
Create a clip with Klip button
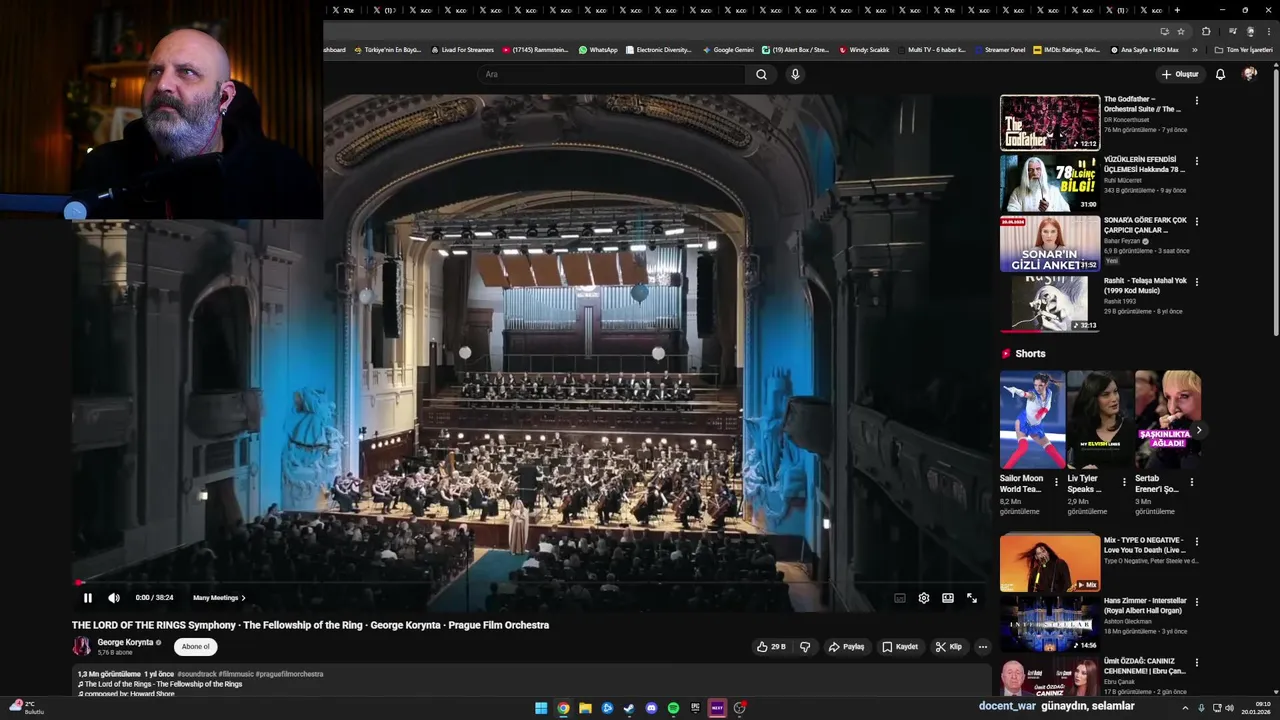tap(949, 647)
